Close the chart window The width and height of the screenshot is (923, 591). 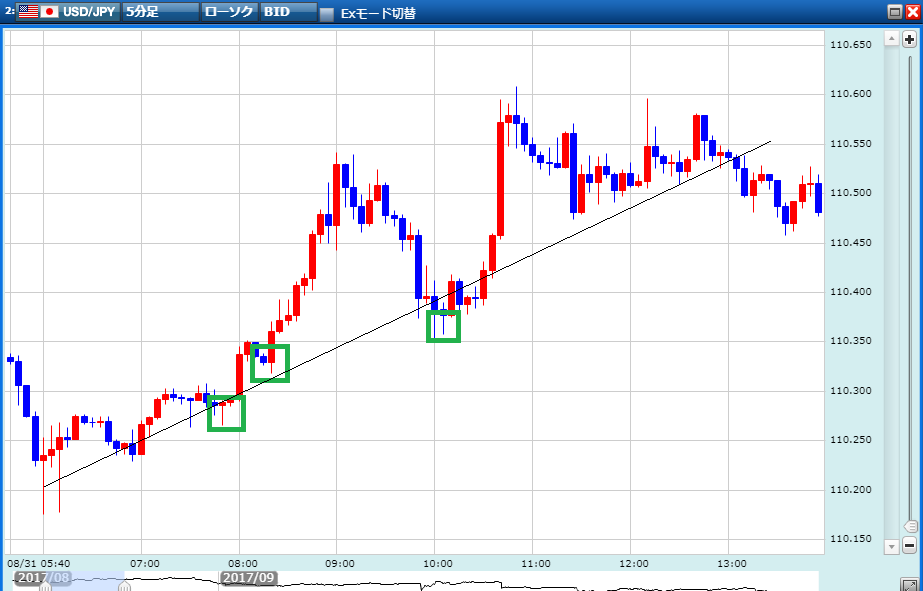[x=912, y=11]
